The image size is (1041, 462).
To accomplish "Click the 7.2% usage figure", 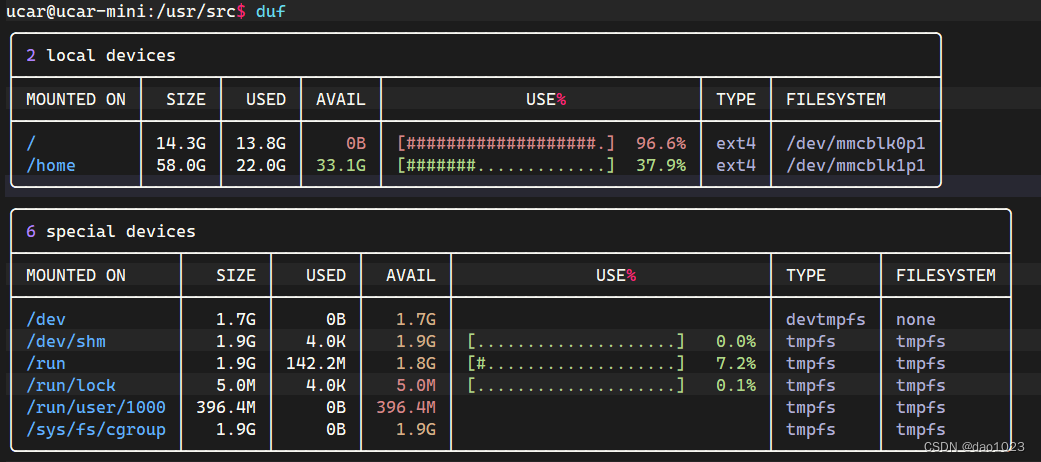I will (736, 364).
